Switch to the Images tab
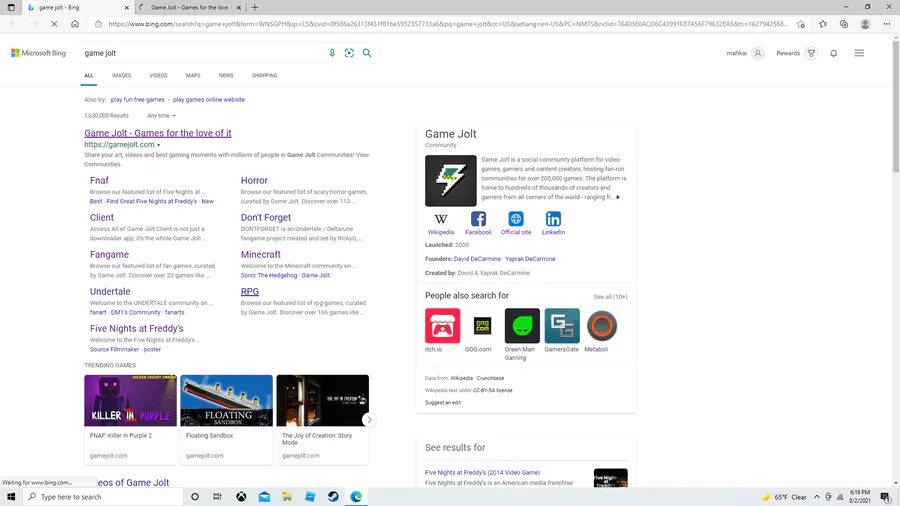Image resolution: width=900 pixels, height=506 pixels. pos(121,75)
